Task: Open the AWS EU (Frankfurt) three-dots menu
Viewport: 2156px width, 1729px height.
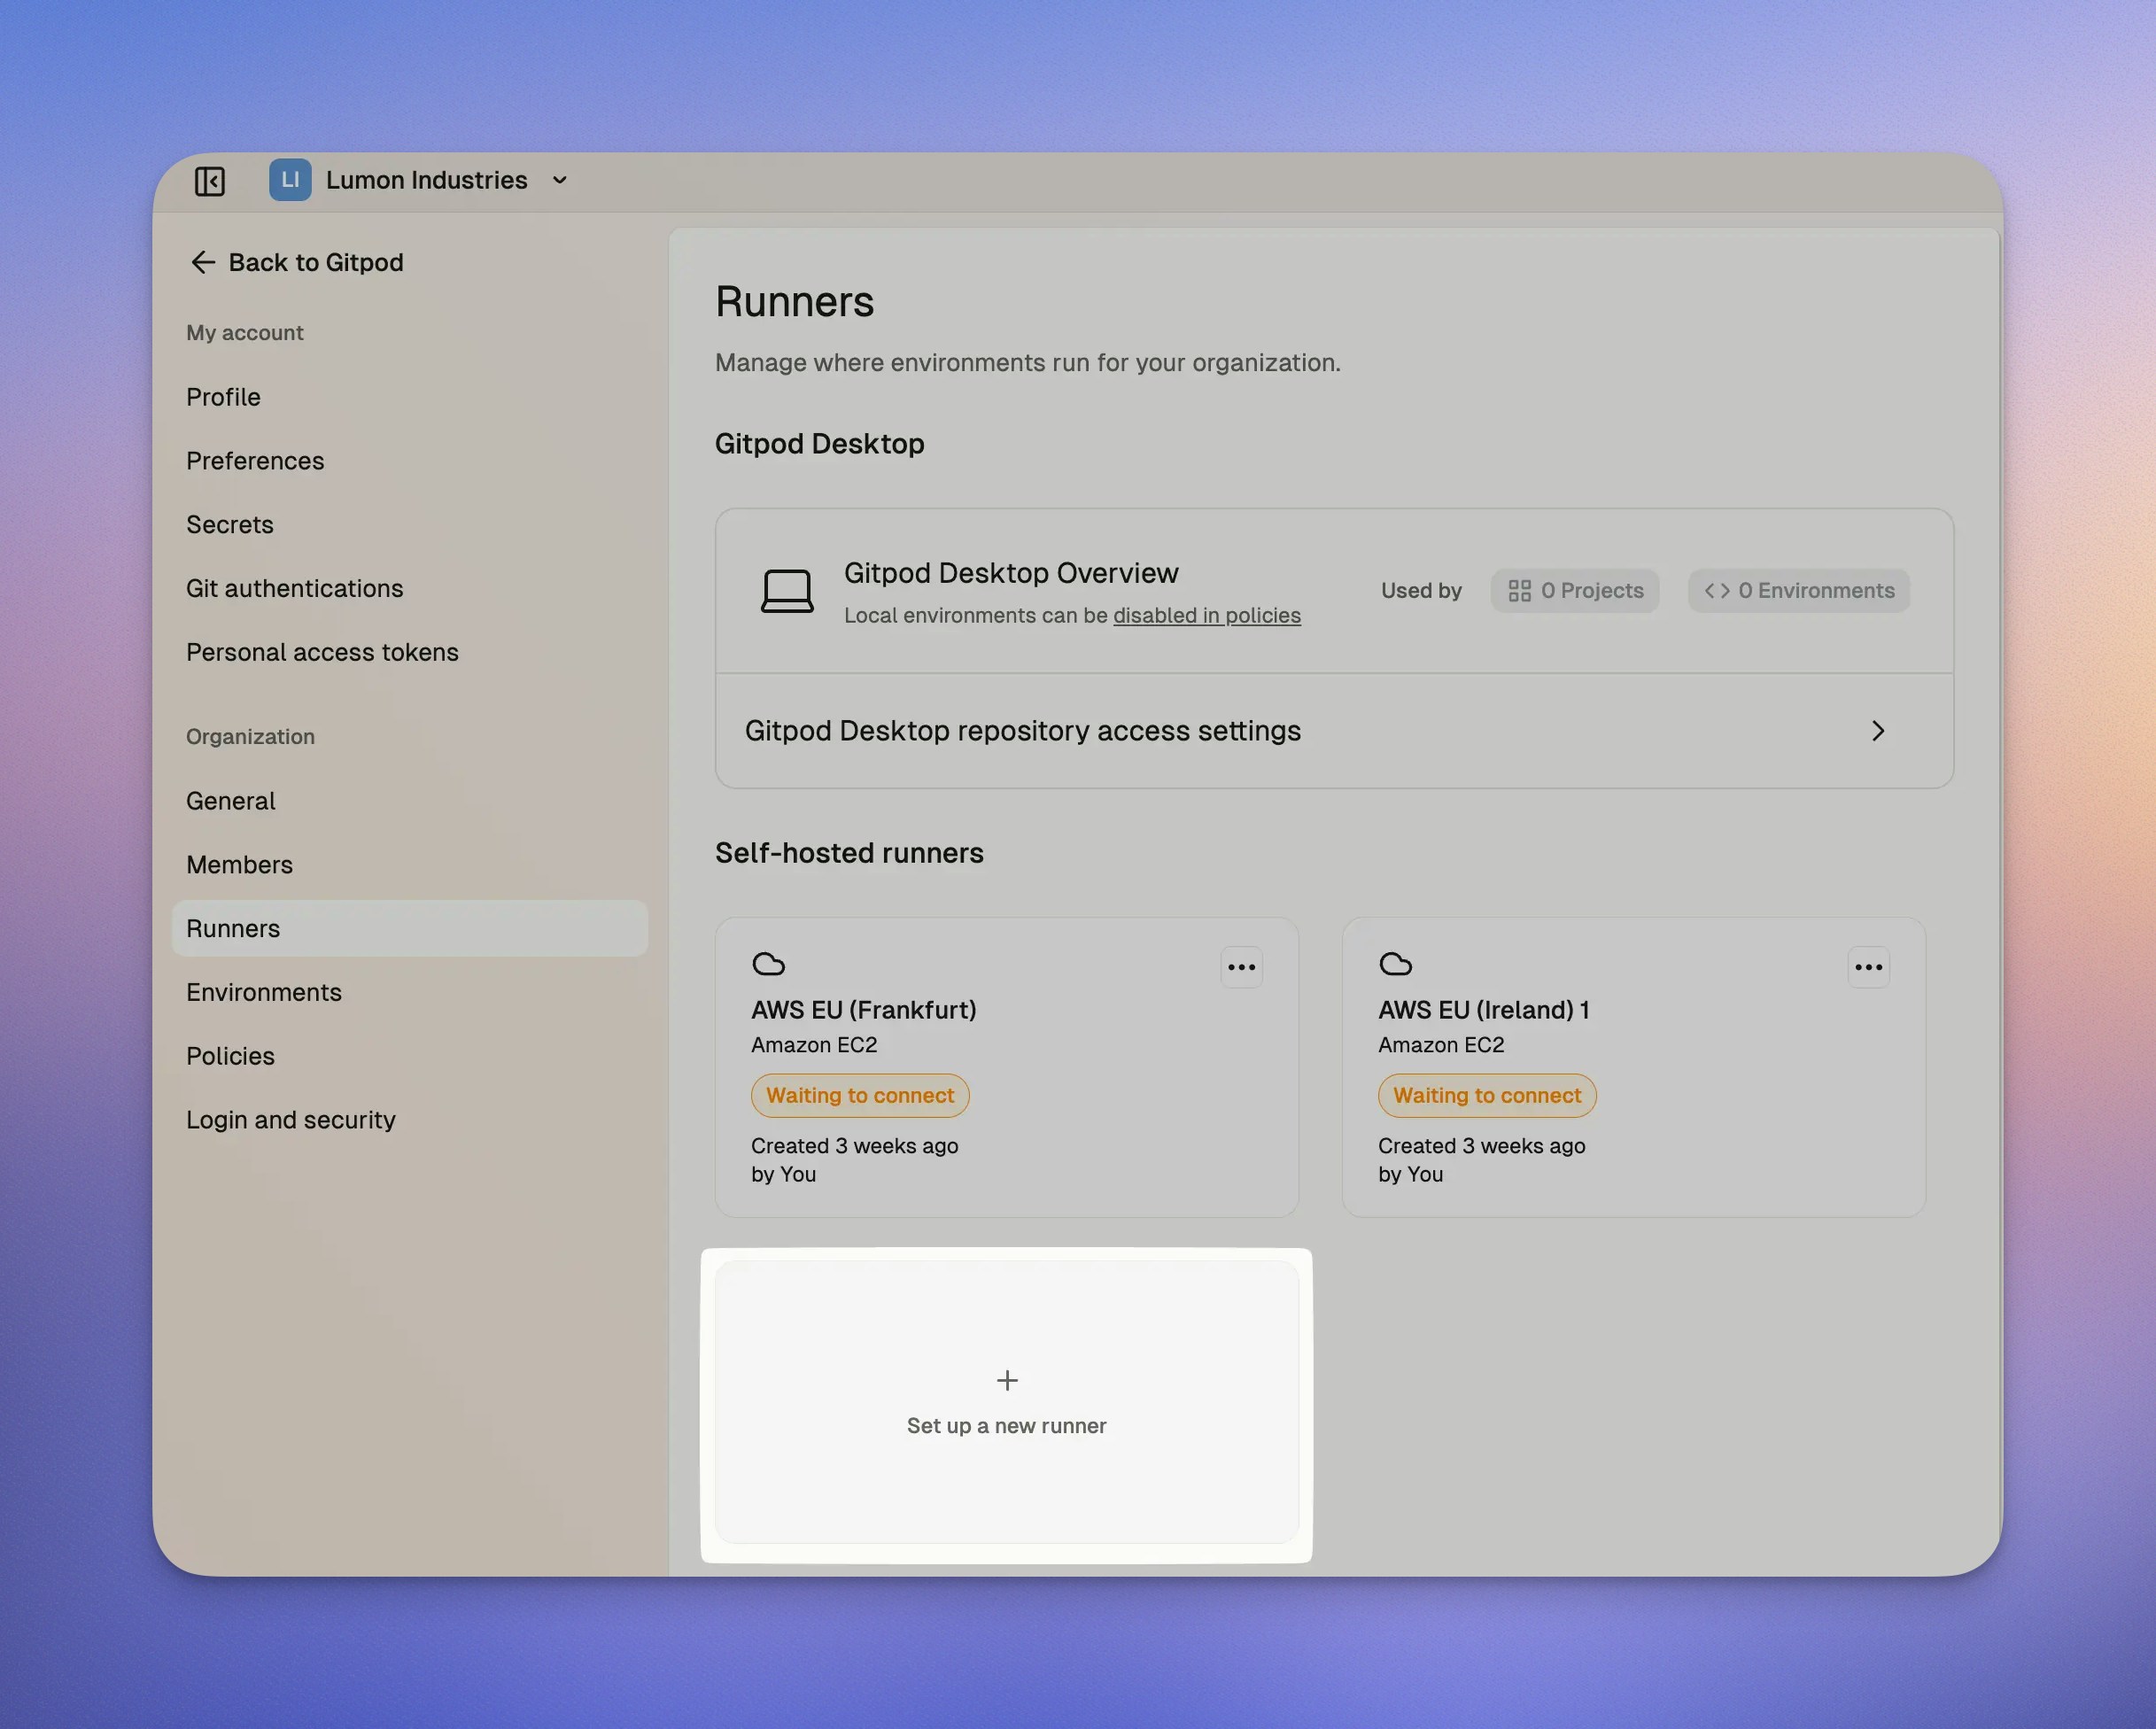Action: [1241, 967]
